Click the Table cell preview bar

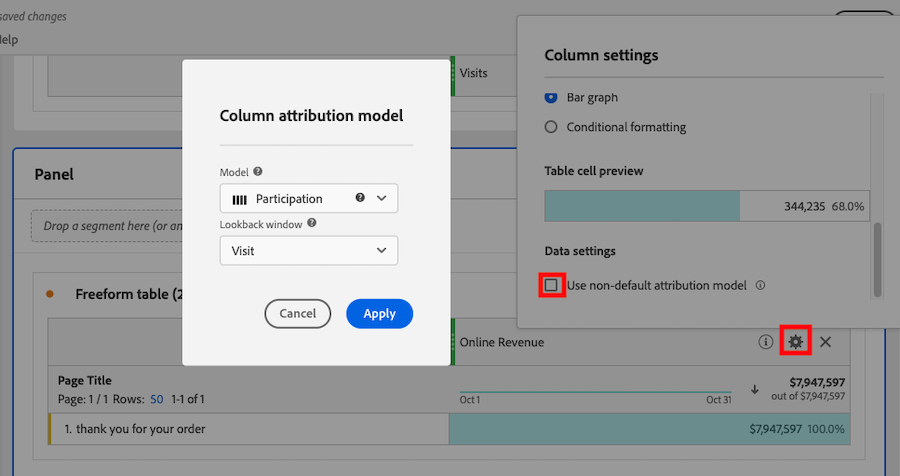[x=707, y=206]
